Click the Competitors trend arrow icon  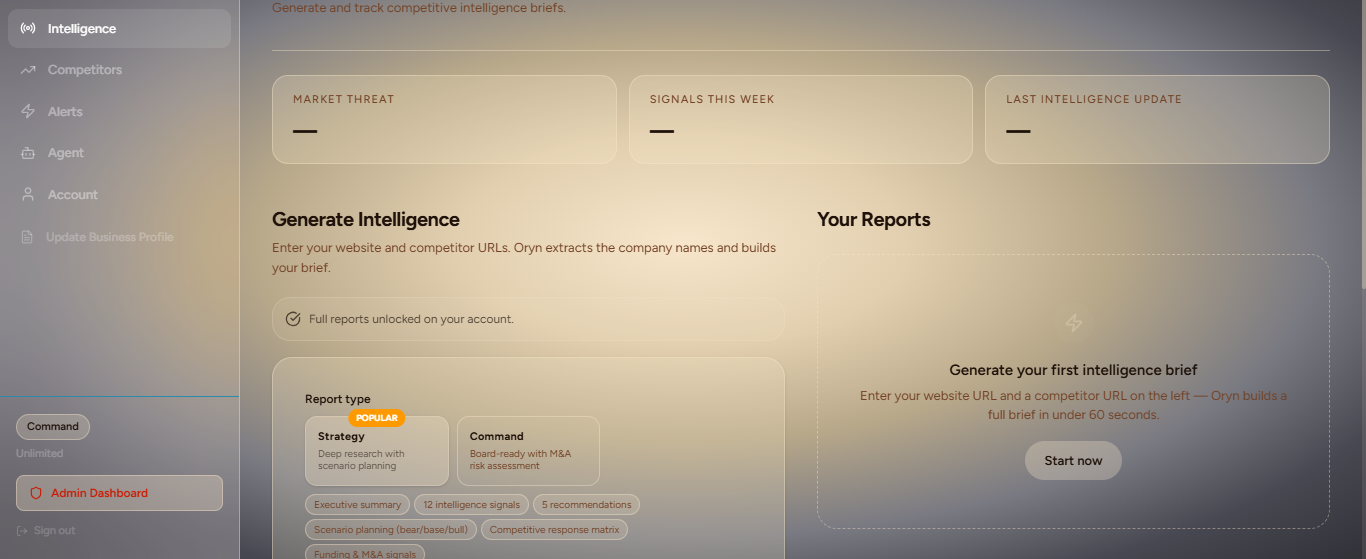click(x=28, y=70)
